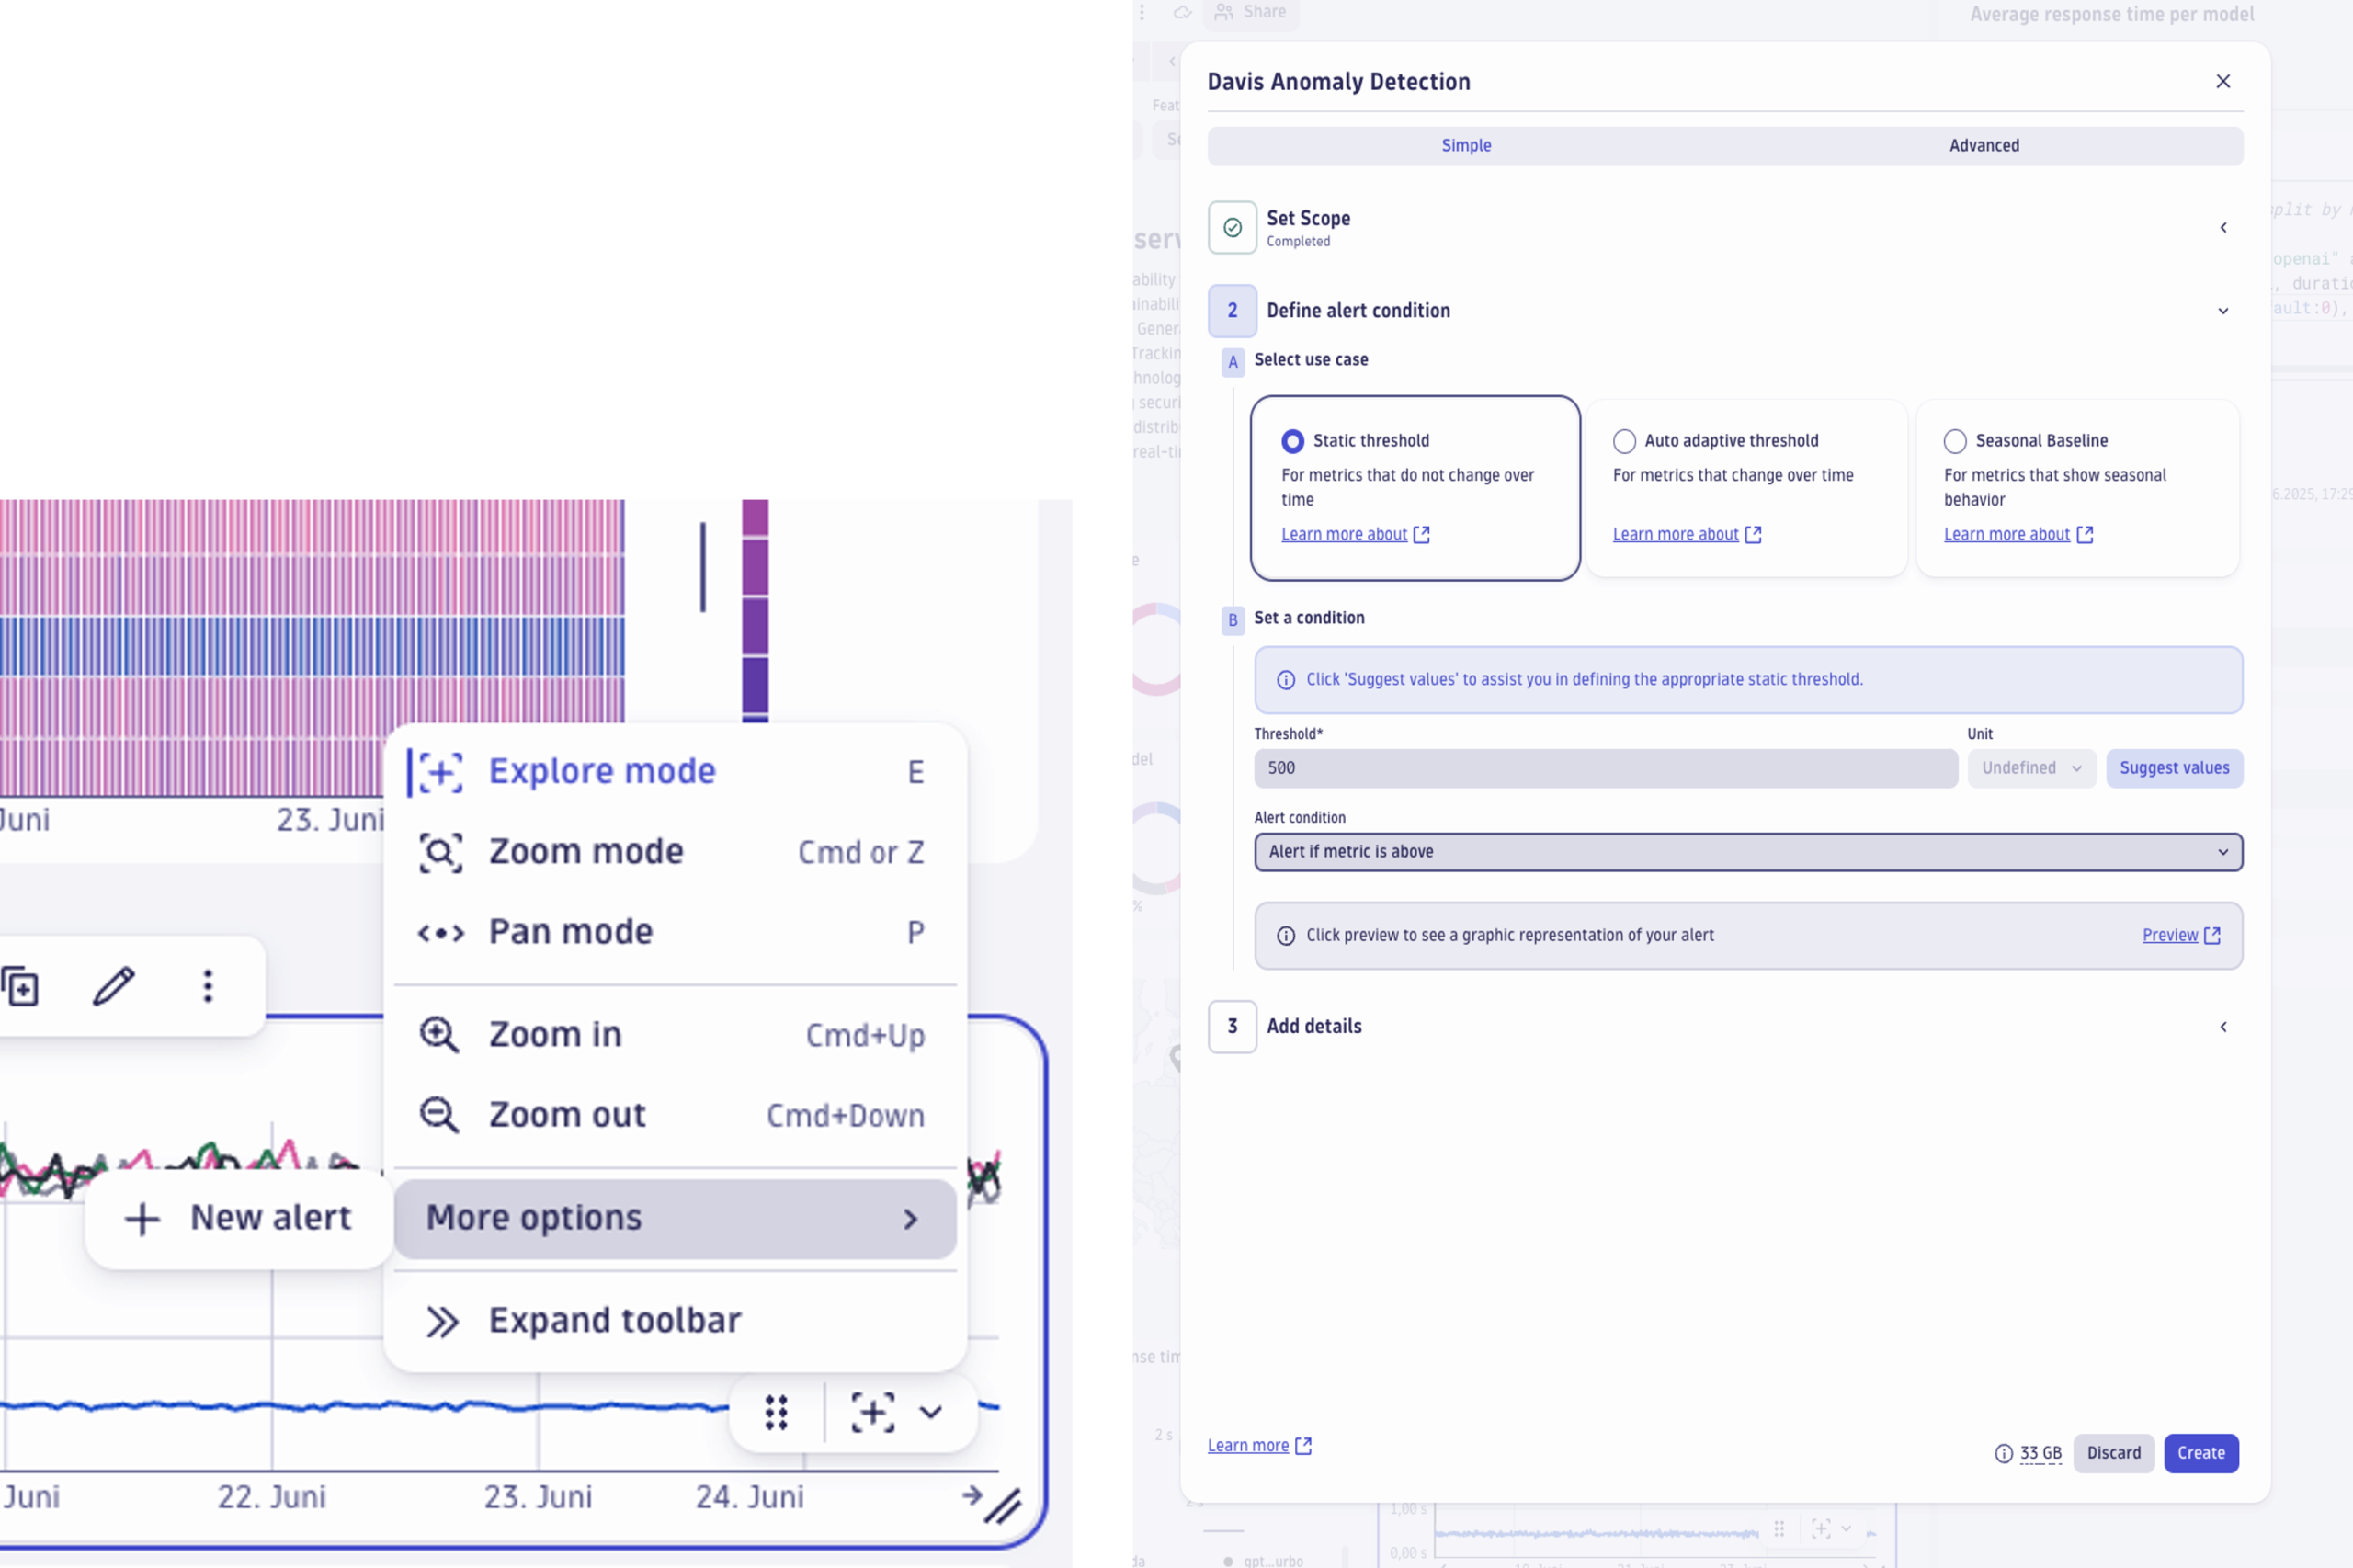This screenshot has width=2353, height=1568.
Task: Click the drag handle dots in the floating toolbar
Action: (x=775, y=1412)
